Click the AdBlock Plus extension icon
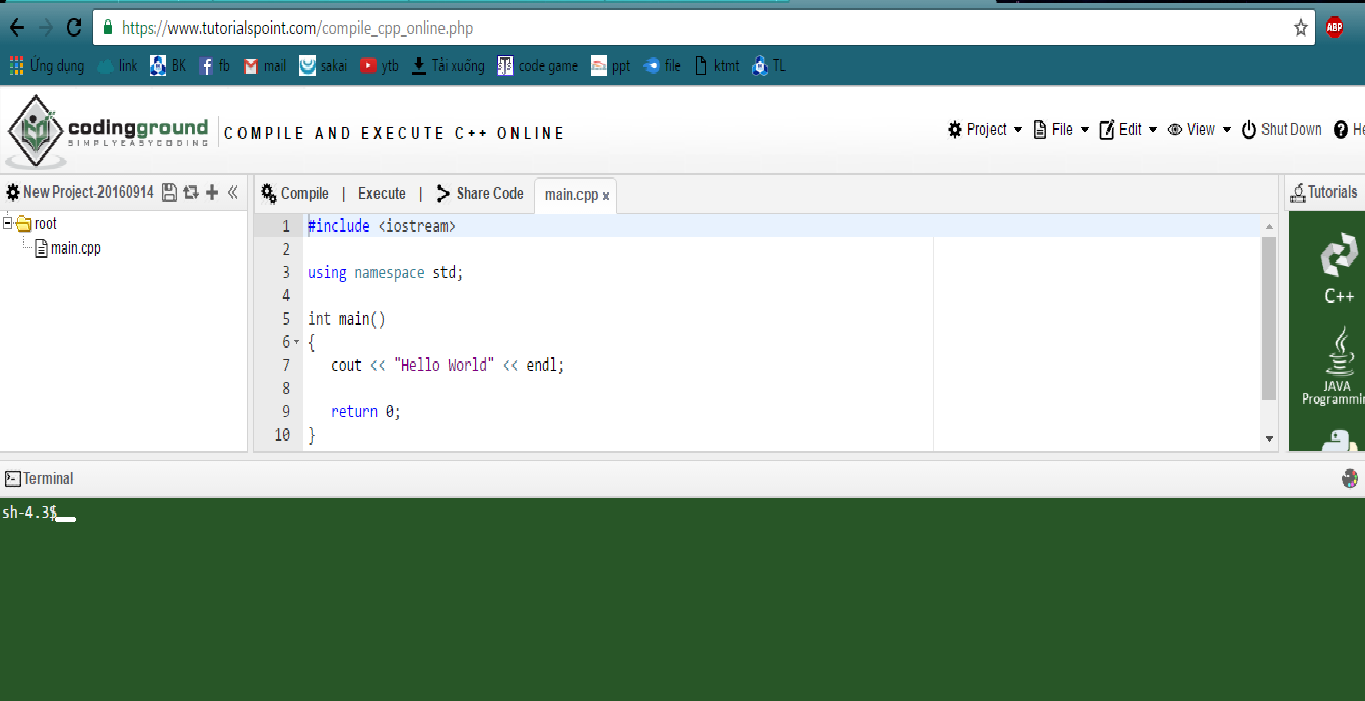 [1334, 28]
